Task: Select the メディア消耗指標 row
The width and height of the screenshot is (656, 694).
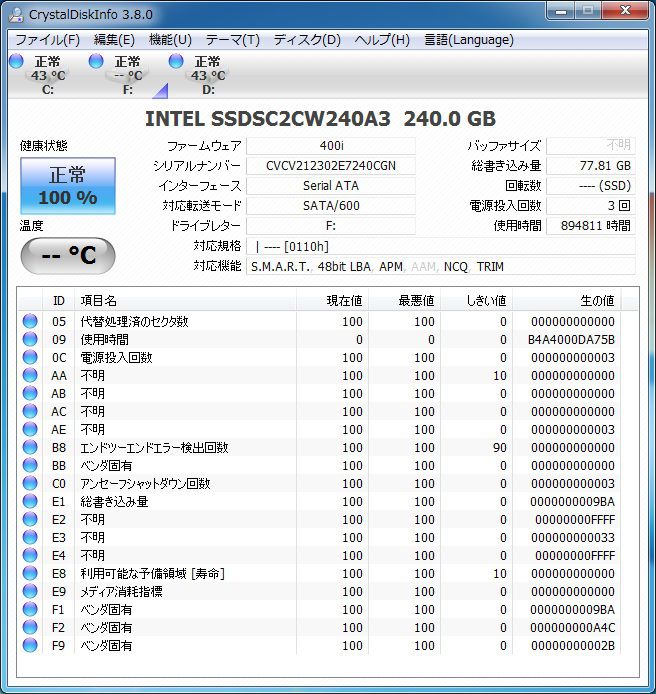Action: [319, 591]
